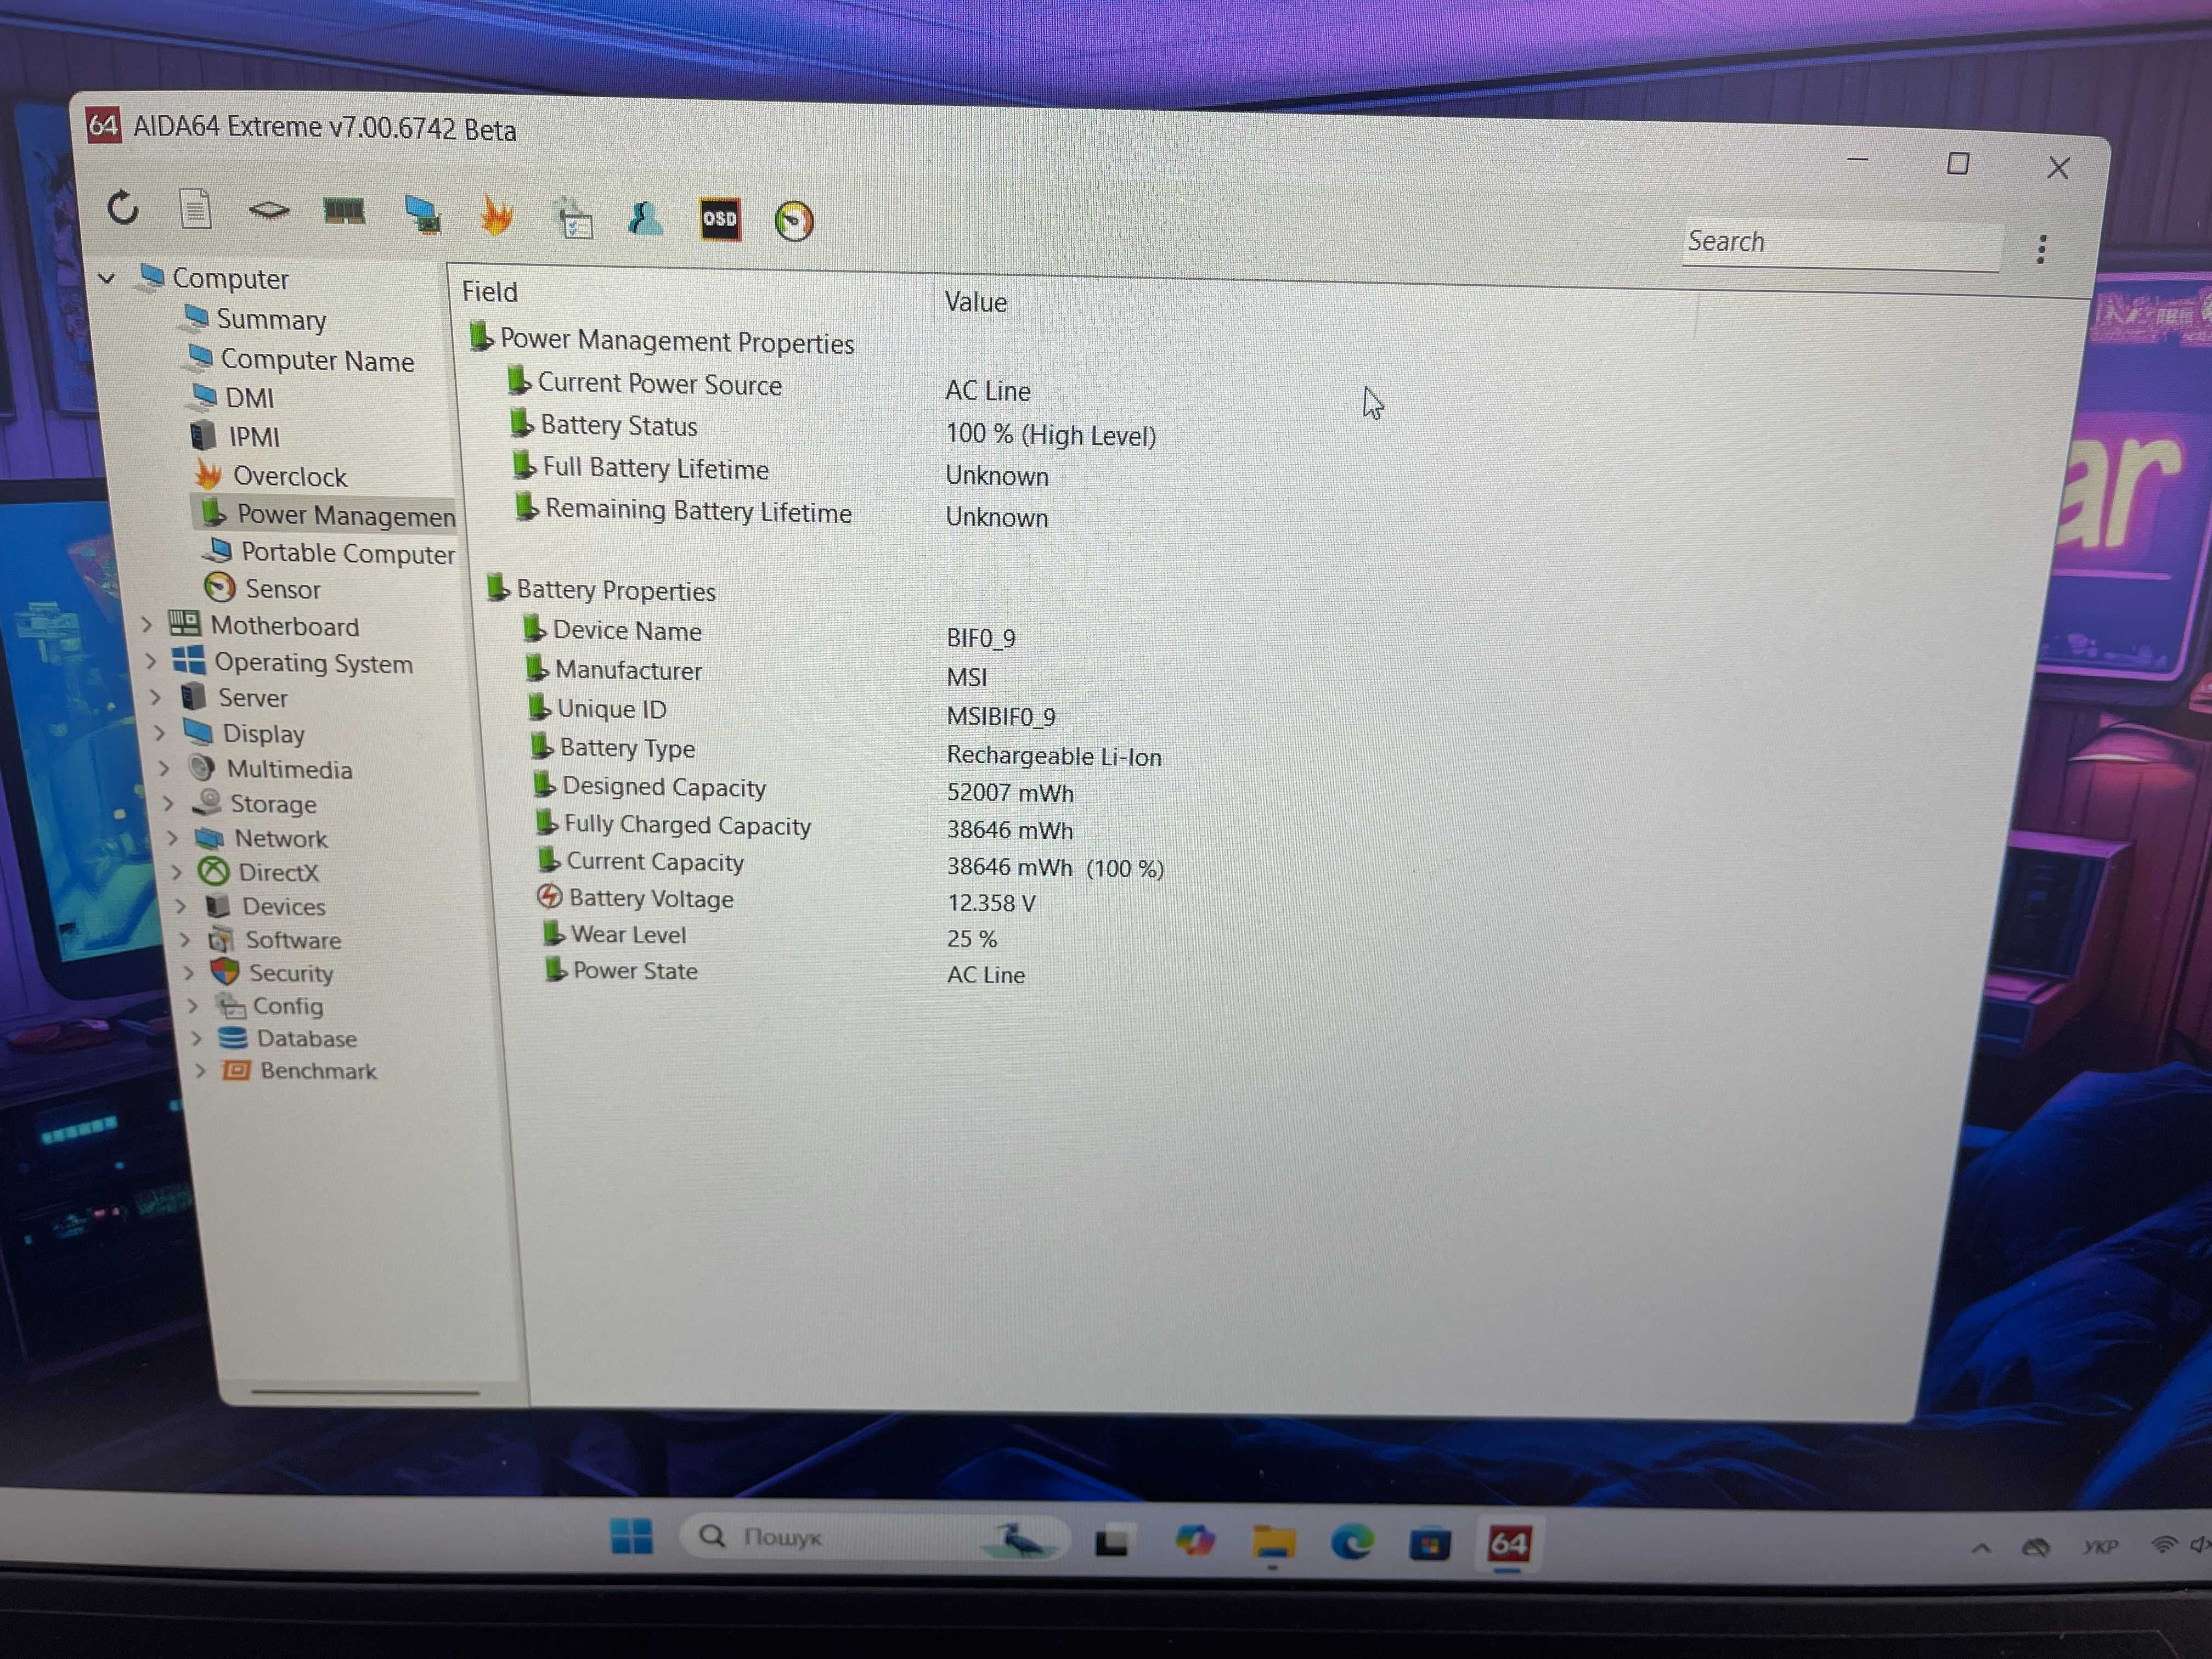The width and height of the screenshot is (2212, 1659).
Task: Select Overclock in the tree
Action: [x=271, y=476]
